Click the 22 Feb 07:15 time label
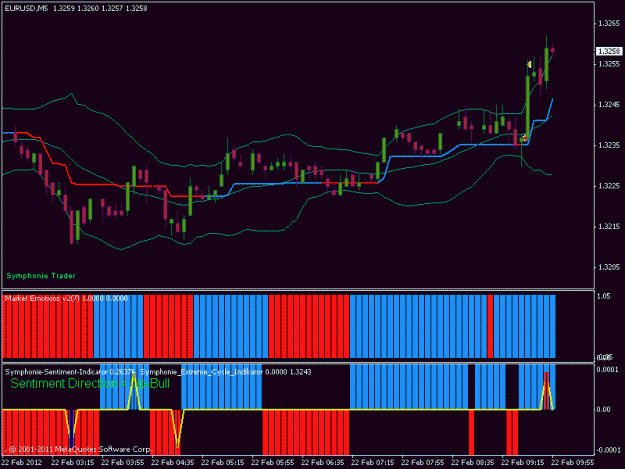625x469 pixels. [373, 462]
